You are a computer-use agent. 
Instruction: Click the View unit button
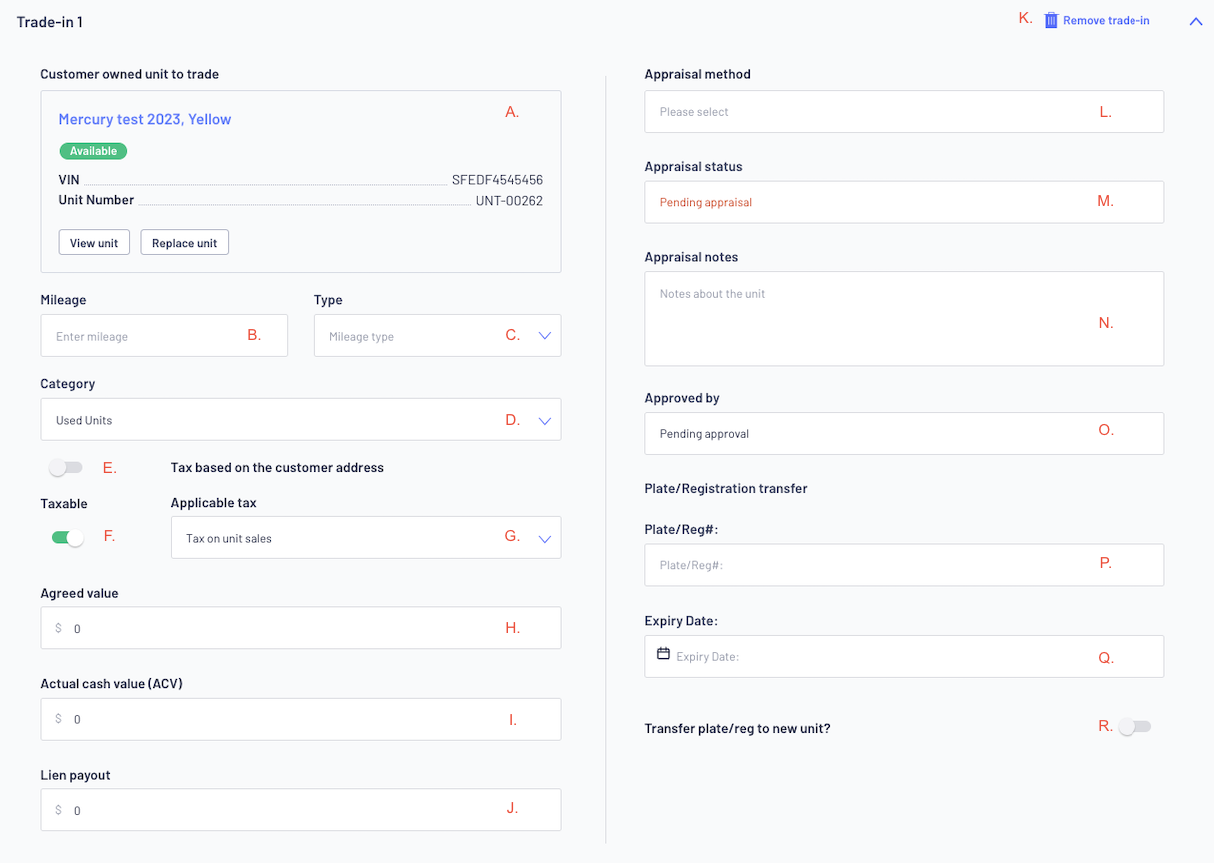(x=94, y=243)
